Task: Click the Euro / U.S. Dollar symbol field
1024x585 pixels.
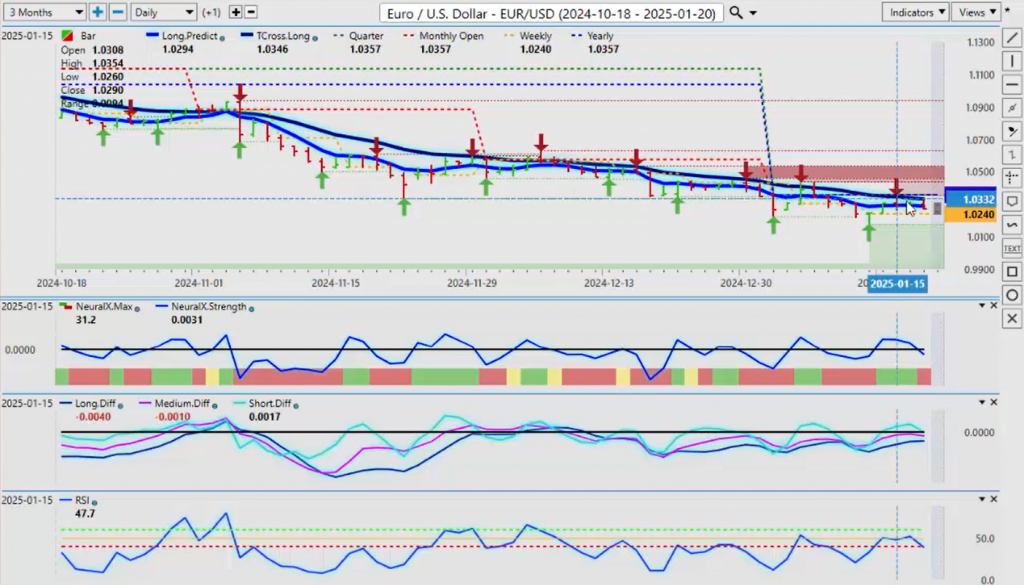Action: coord(552,12)
